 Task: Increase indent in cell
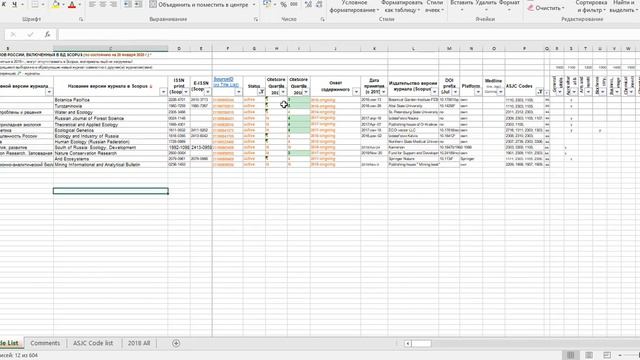coord(138,4)
